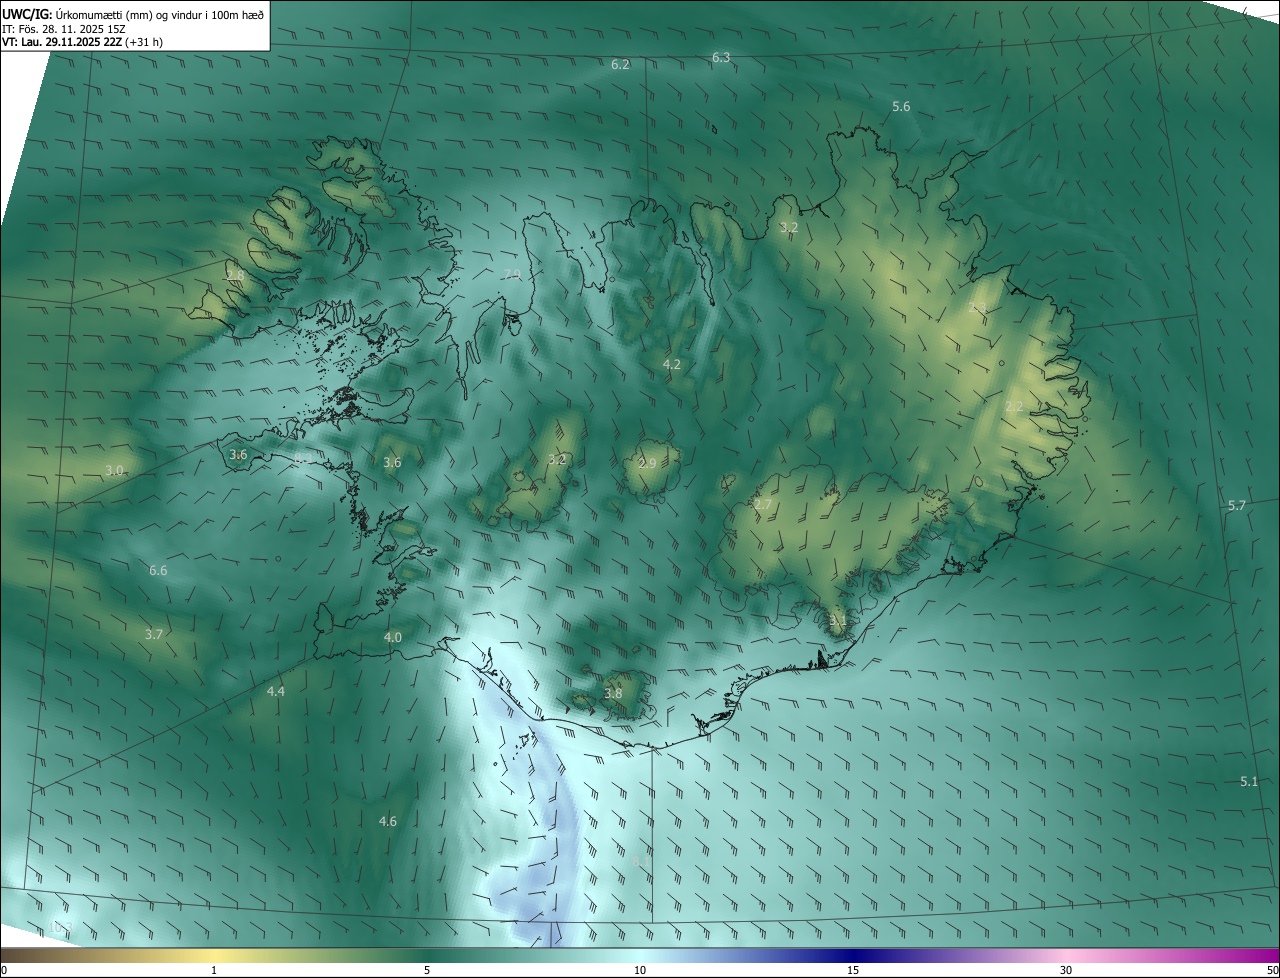1280x978 pixels.
Task: Click the 3.0 value label
Action: [x=114, y=470]
